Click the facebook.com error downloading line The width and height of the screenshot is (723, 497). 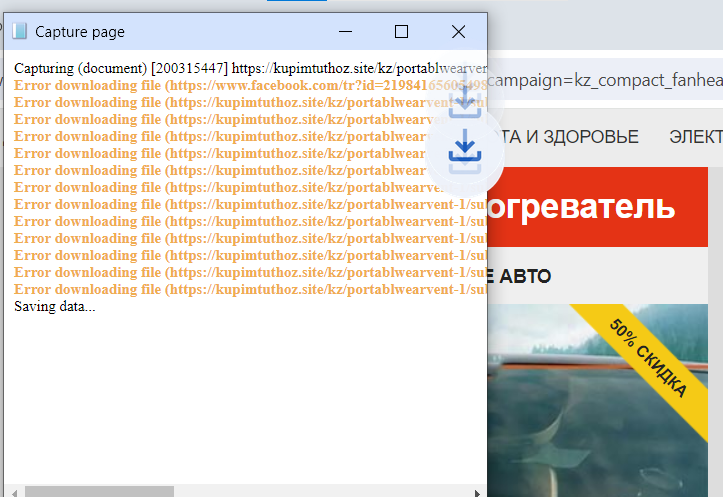point(250,85)
